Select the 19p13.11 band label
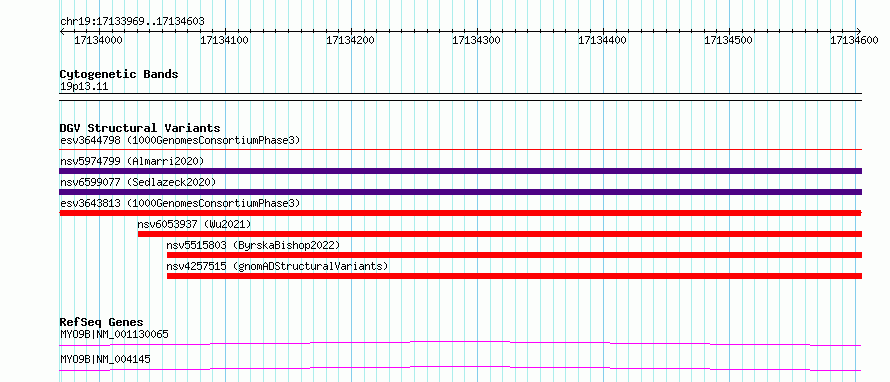 point(84,87)
